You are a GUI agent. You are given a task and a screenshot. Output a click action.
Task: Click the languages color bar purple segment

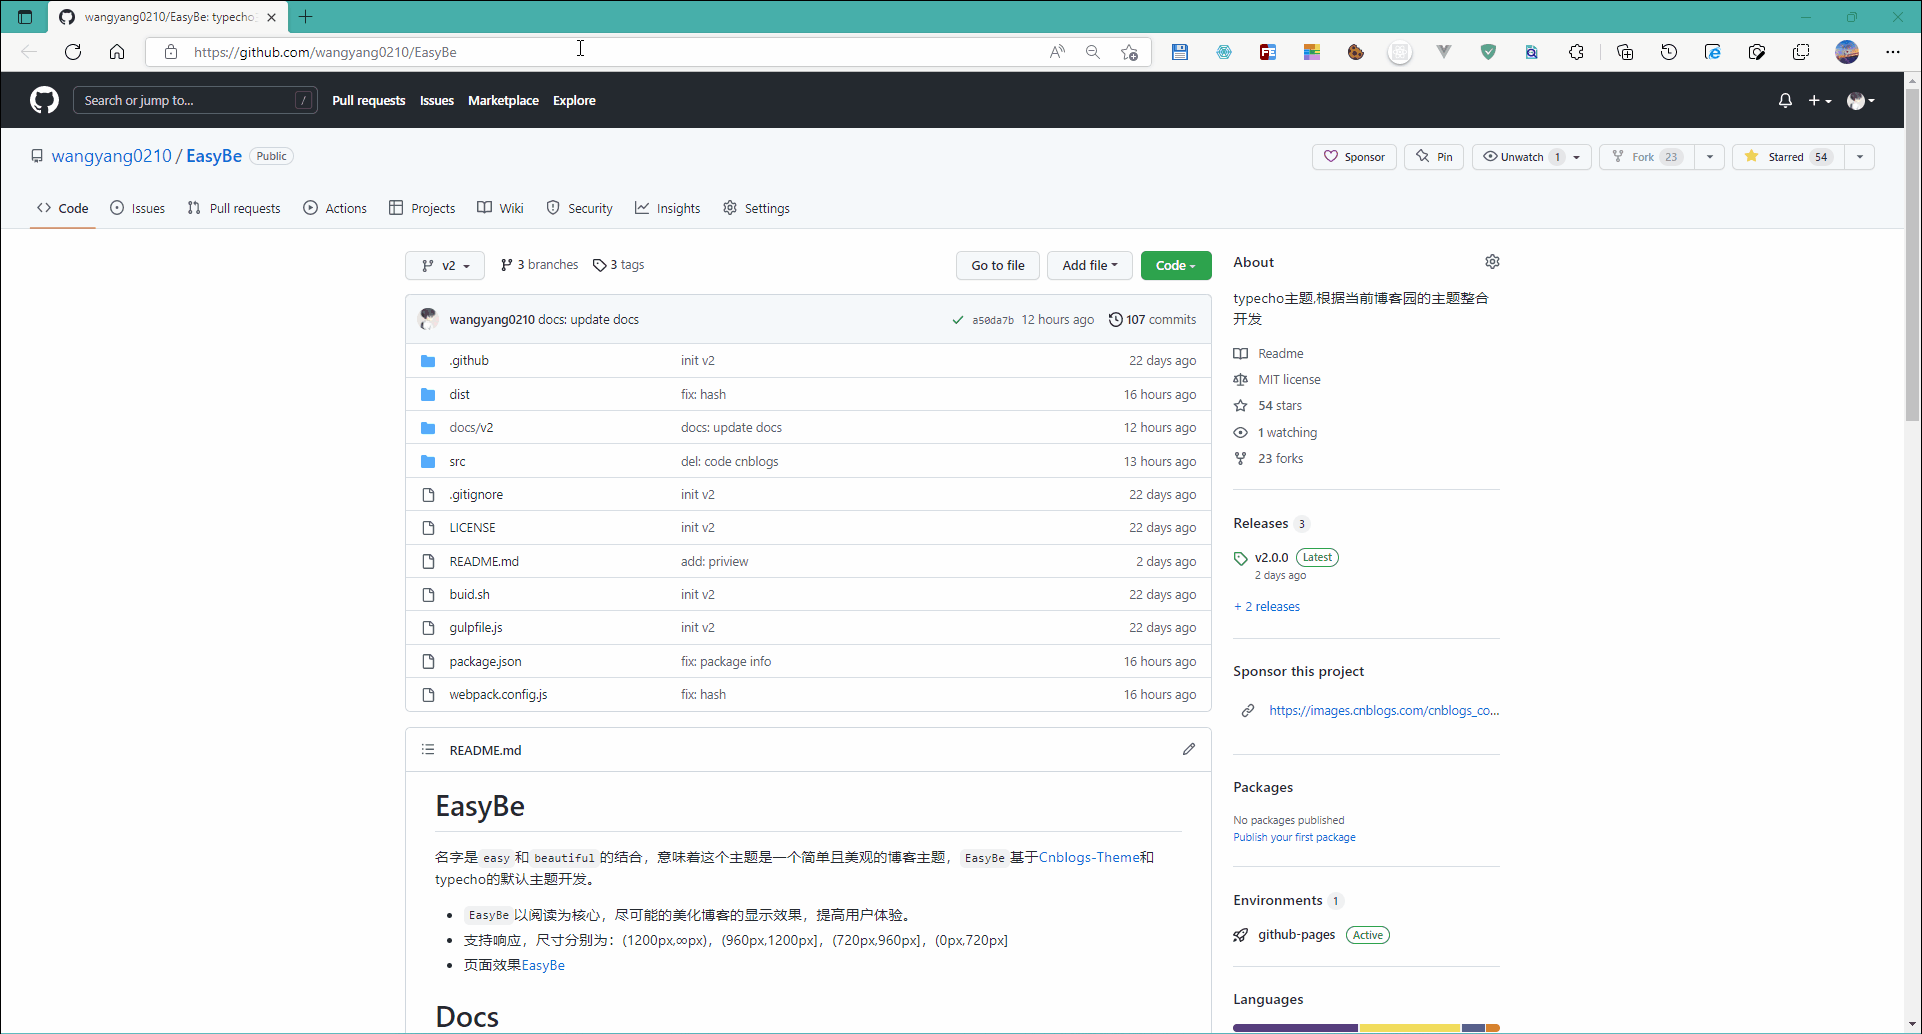point(1295,1028)
